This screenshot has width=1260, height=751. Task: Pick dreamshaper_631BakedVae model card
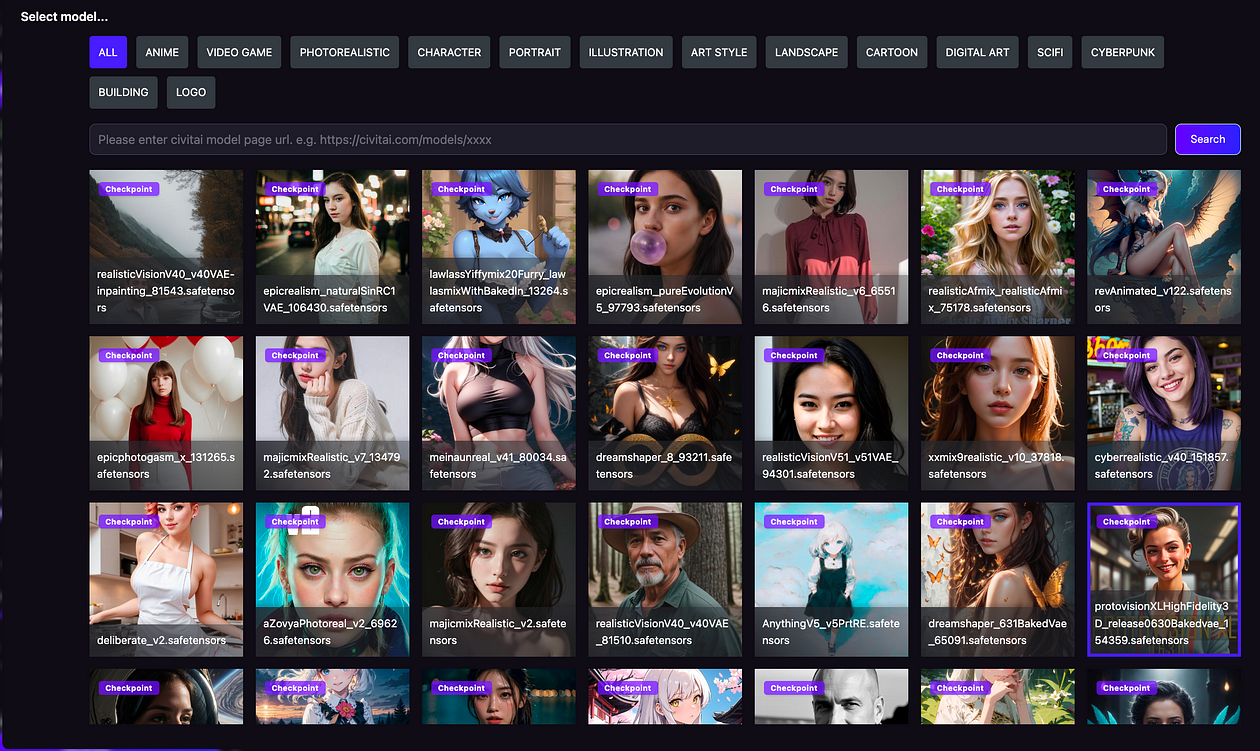(x=998, y=579)
